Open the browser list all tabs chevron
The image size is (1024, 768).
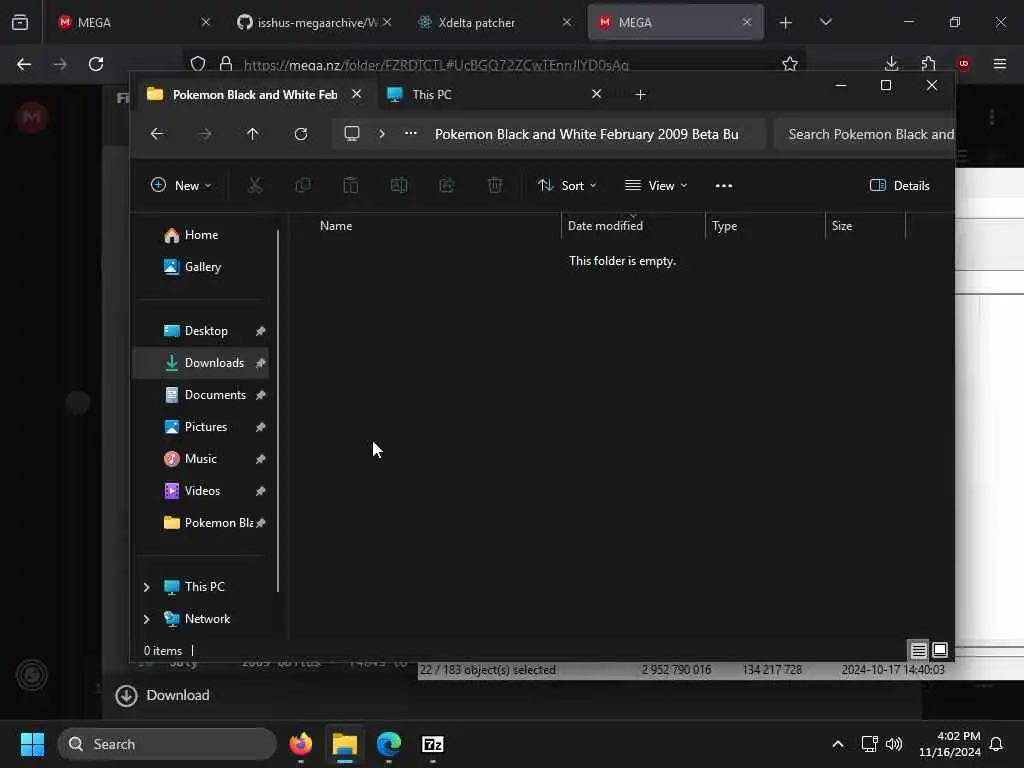[x=825, y=22]
